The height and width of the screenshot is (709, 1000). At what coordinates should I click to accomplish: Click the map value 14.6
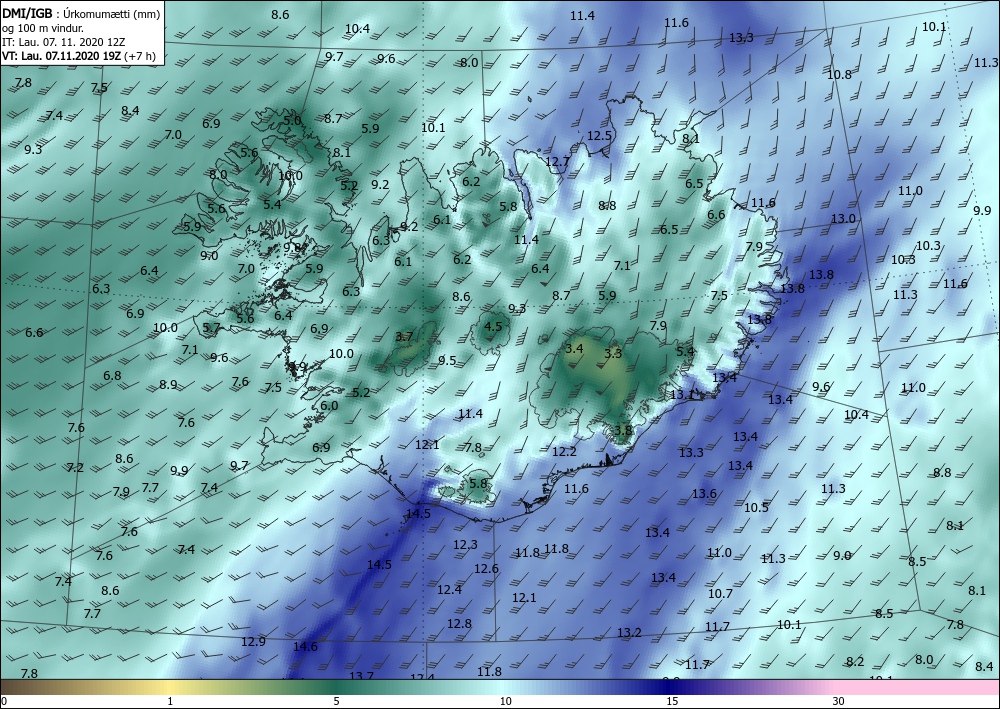point(305,647)
